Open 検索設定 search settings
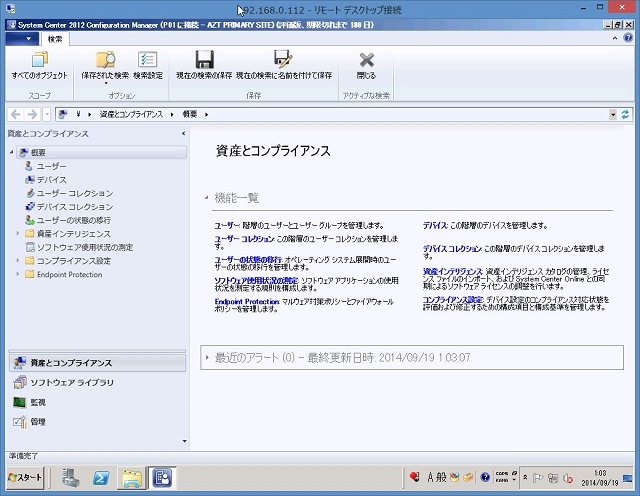 click(x=147, y=65)
